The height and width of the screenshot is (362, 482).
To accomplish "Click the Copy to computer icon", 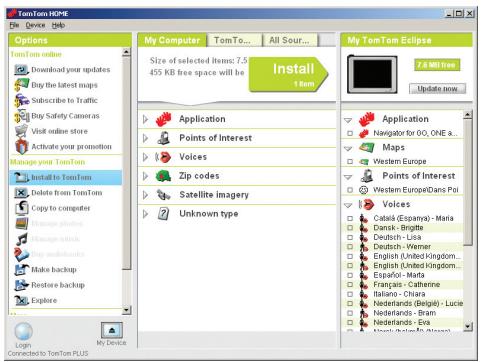I will tap(22, 208).
